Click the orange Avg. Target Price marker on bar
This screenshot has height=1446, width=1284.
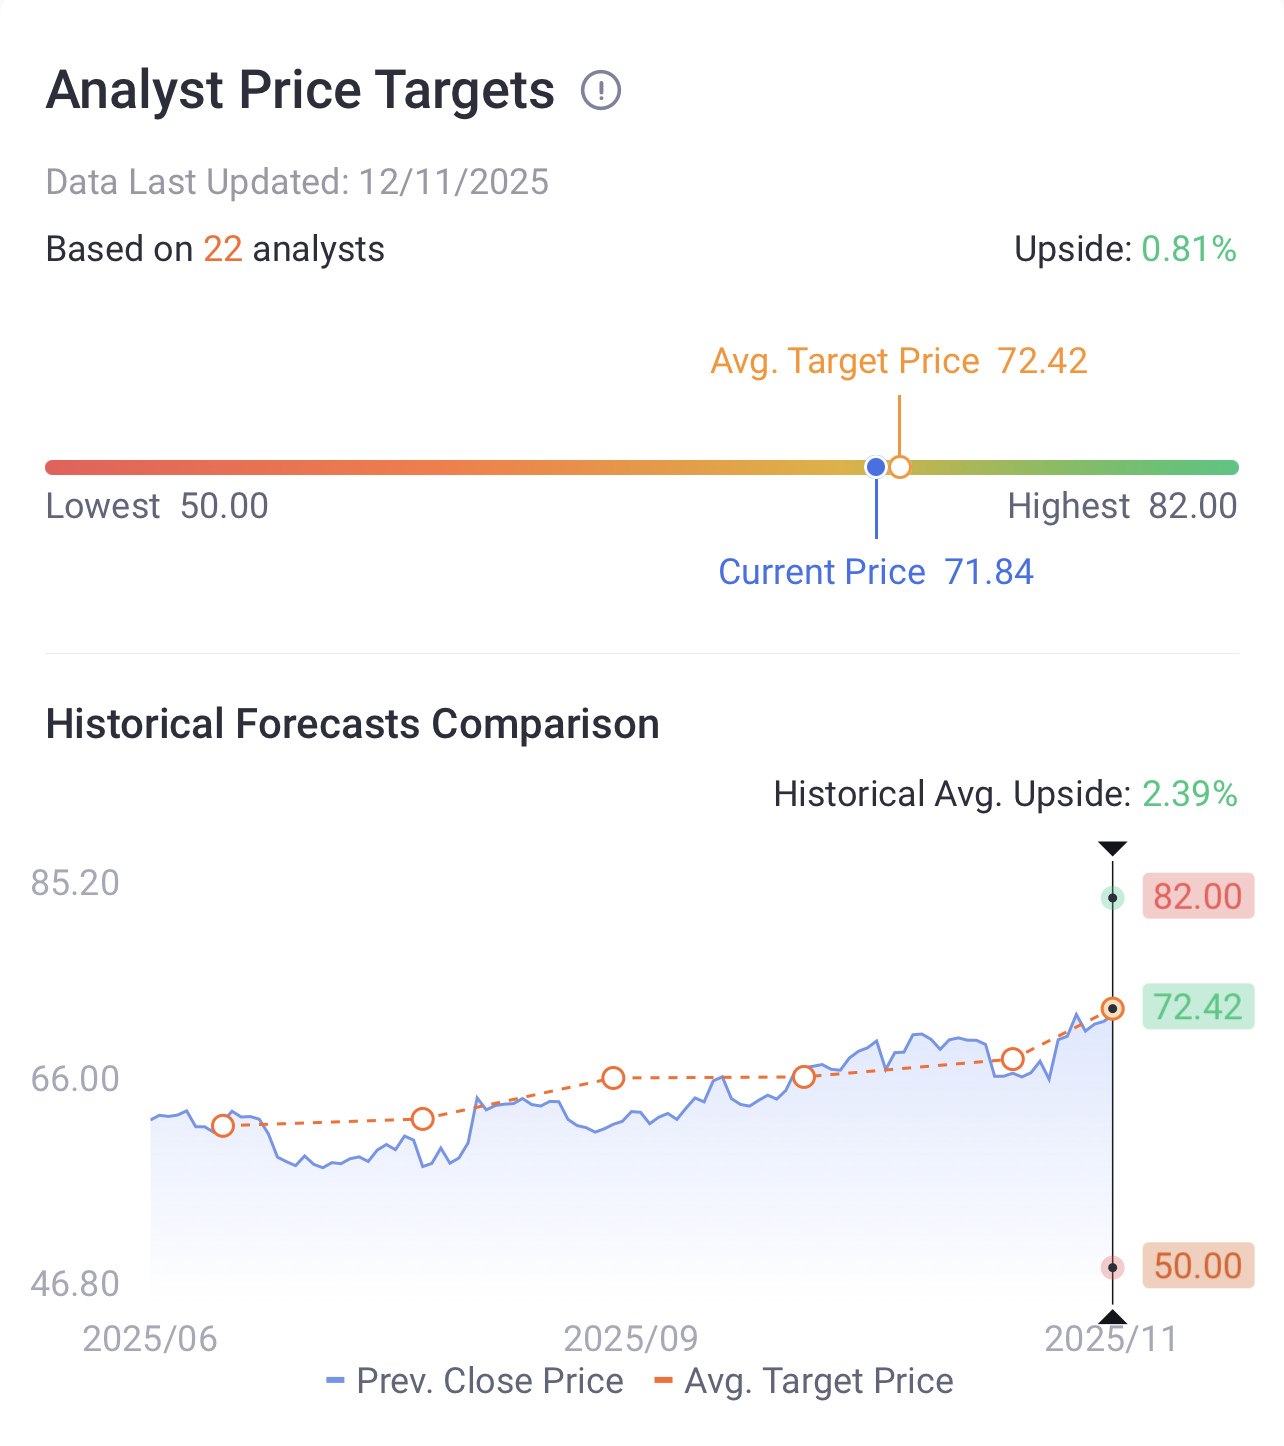(x=900, y=467)
